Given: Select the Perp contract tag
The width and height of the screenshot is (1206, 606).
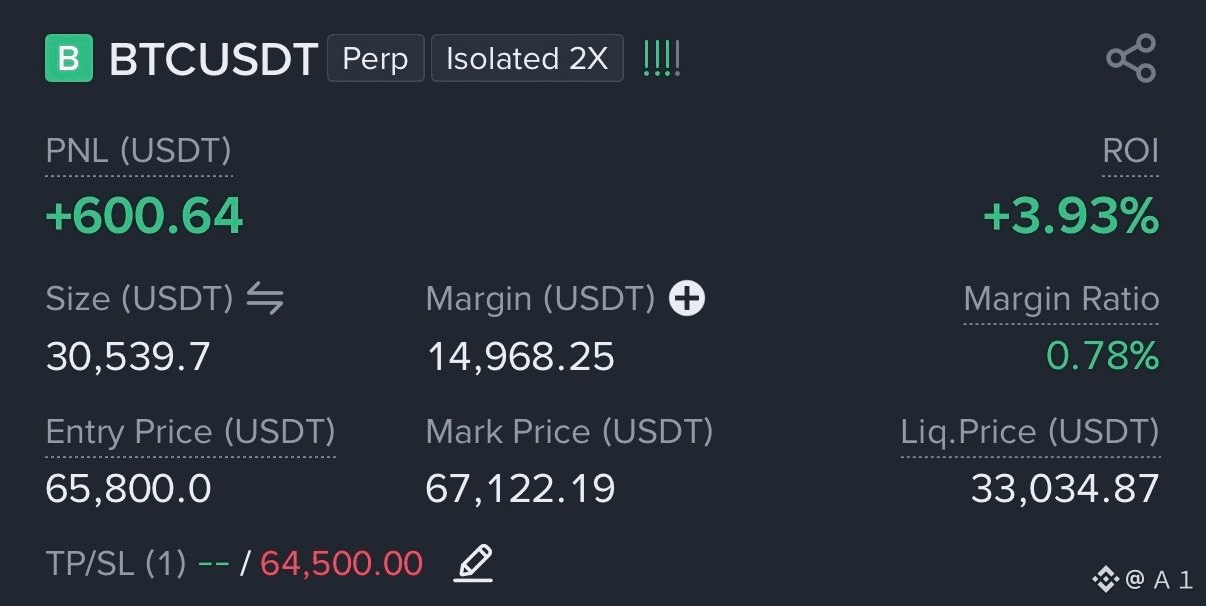Looking at the screenshot, I should pos(376,58).
